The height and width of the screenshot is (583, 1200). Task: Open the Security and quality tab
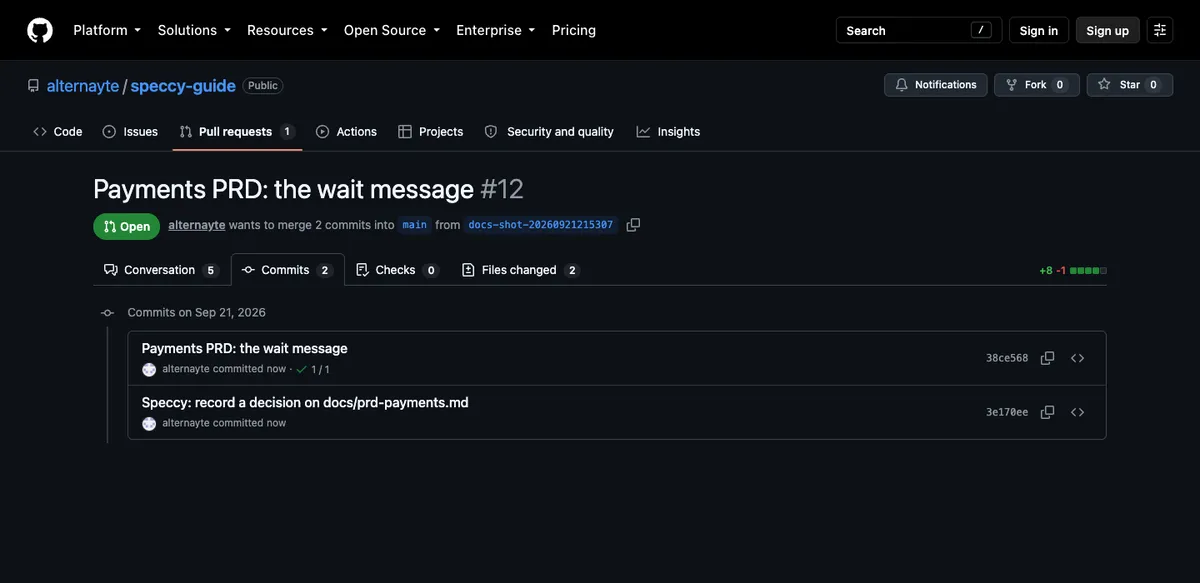[x=549, y=131]
